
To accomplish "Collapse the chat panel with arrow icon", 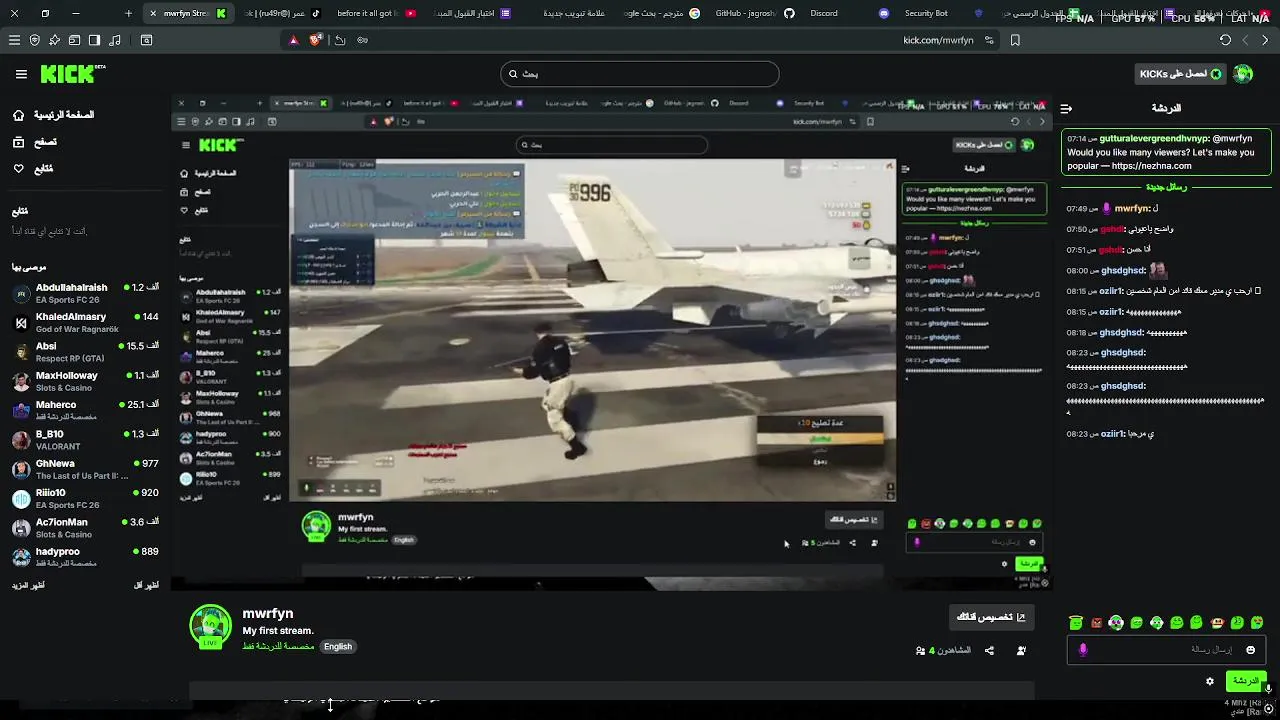I will pyautogui.click(x=1066, y=108).
